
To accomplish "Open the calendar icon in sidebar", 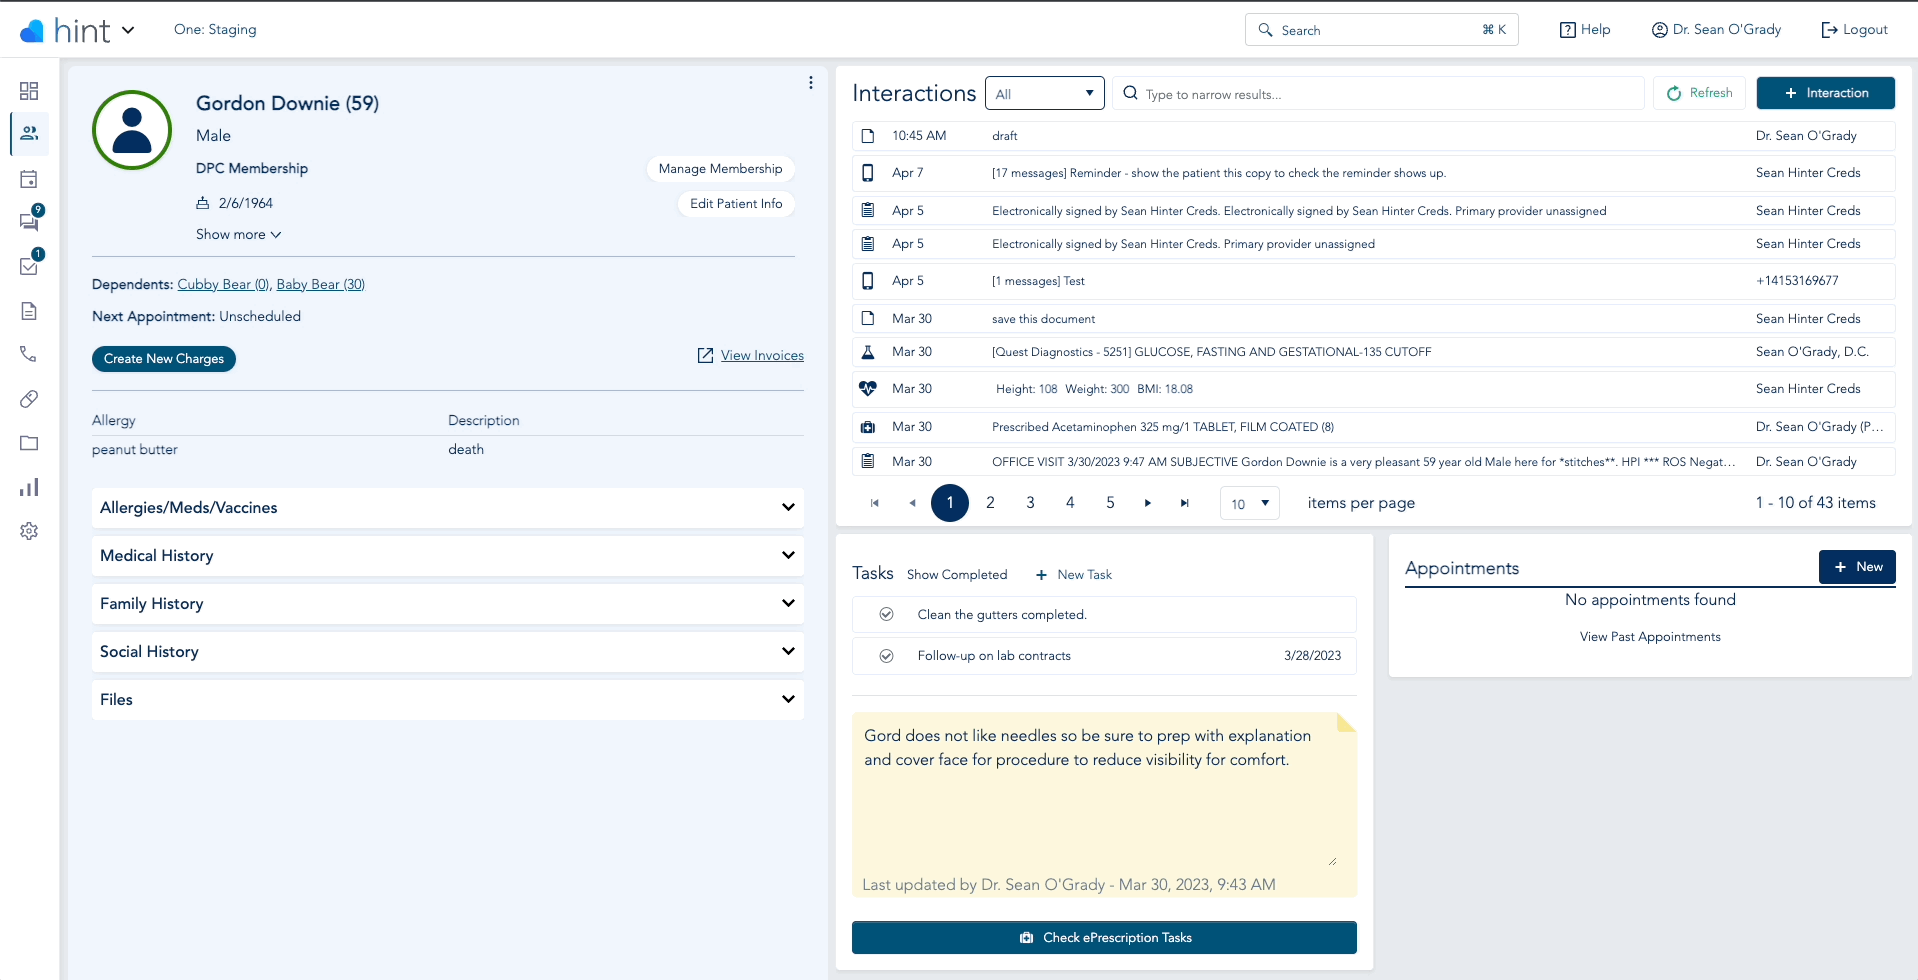I will [29, 180].
